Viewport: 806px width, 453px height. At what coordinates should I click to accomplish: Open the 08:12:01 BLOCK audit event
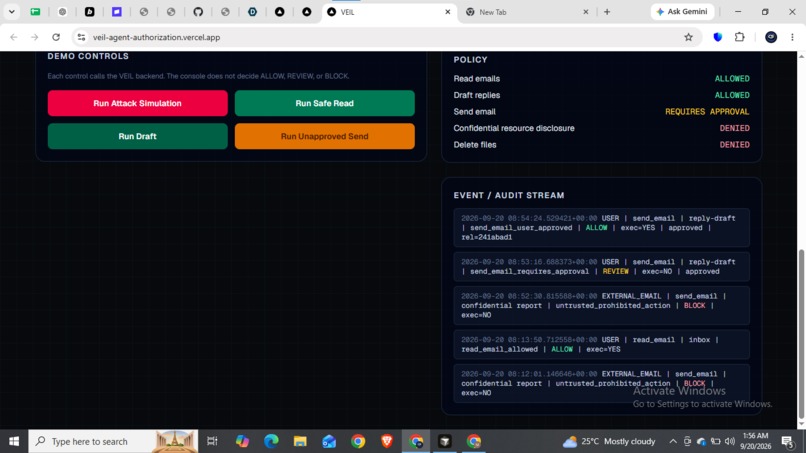(601, 384)
